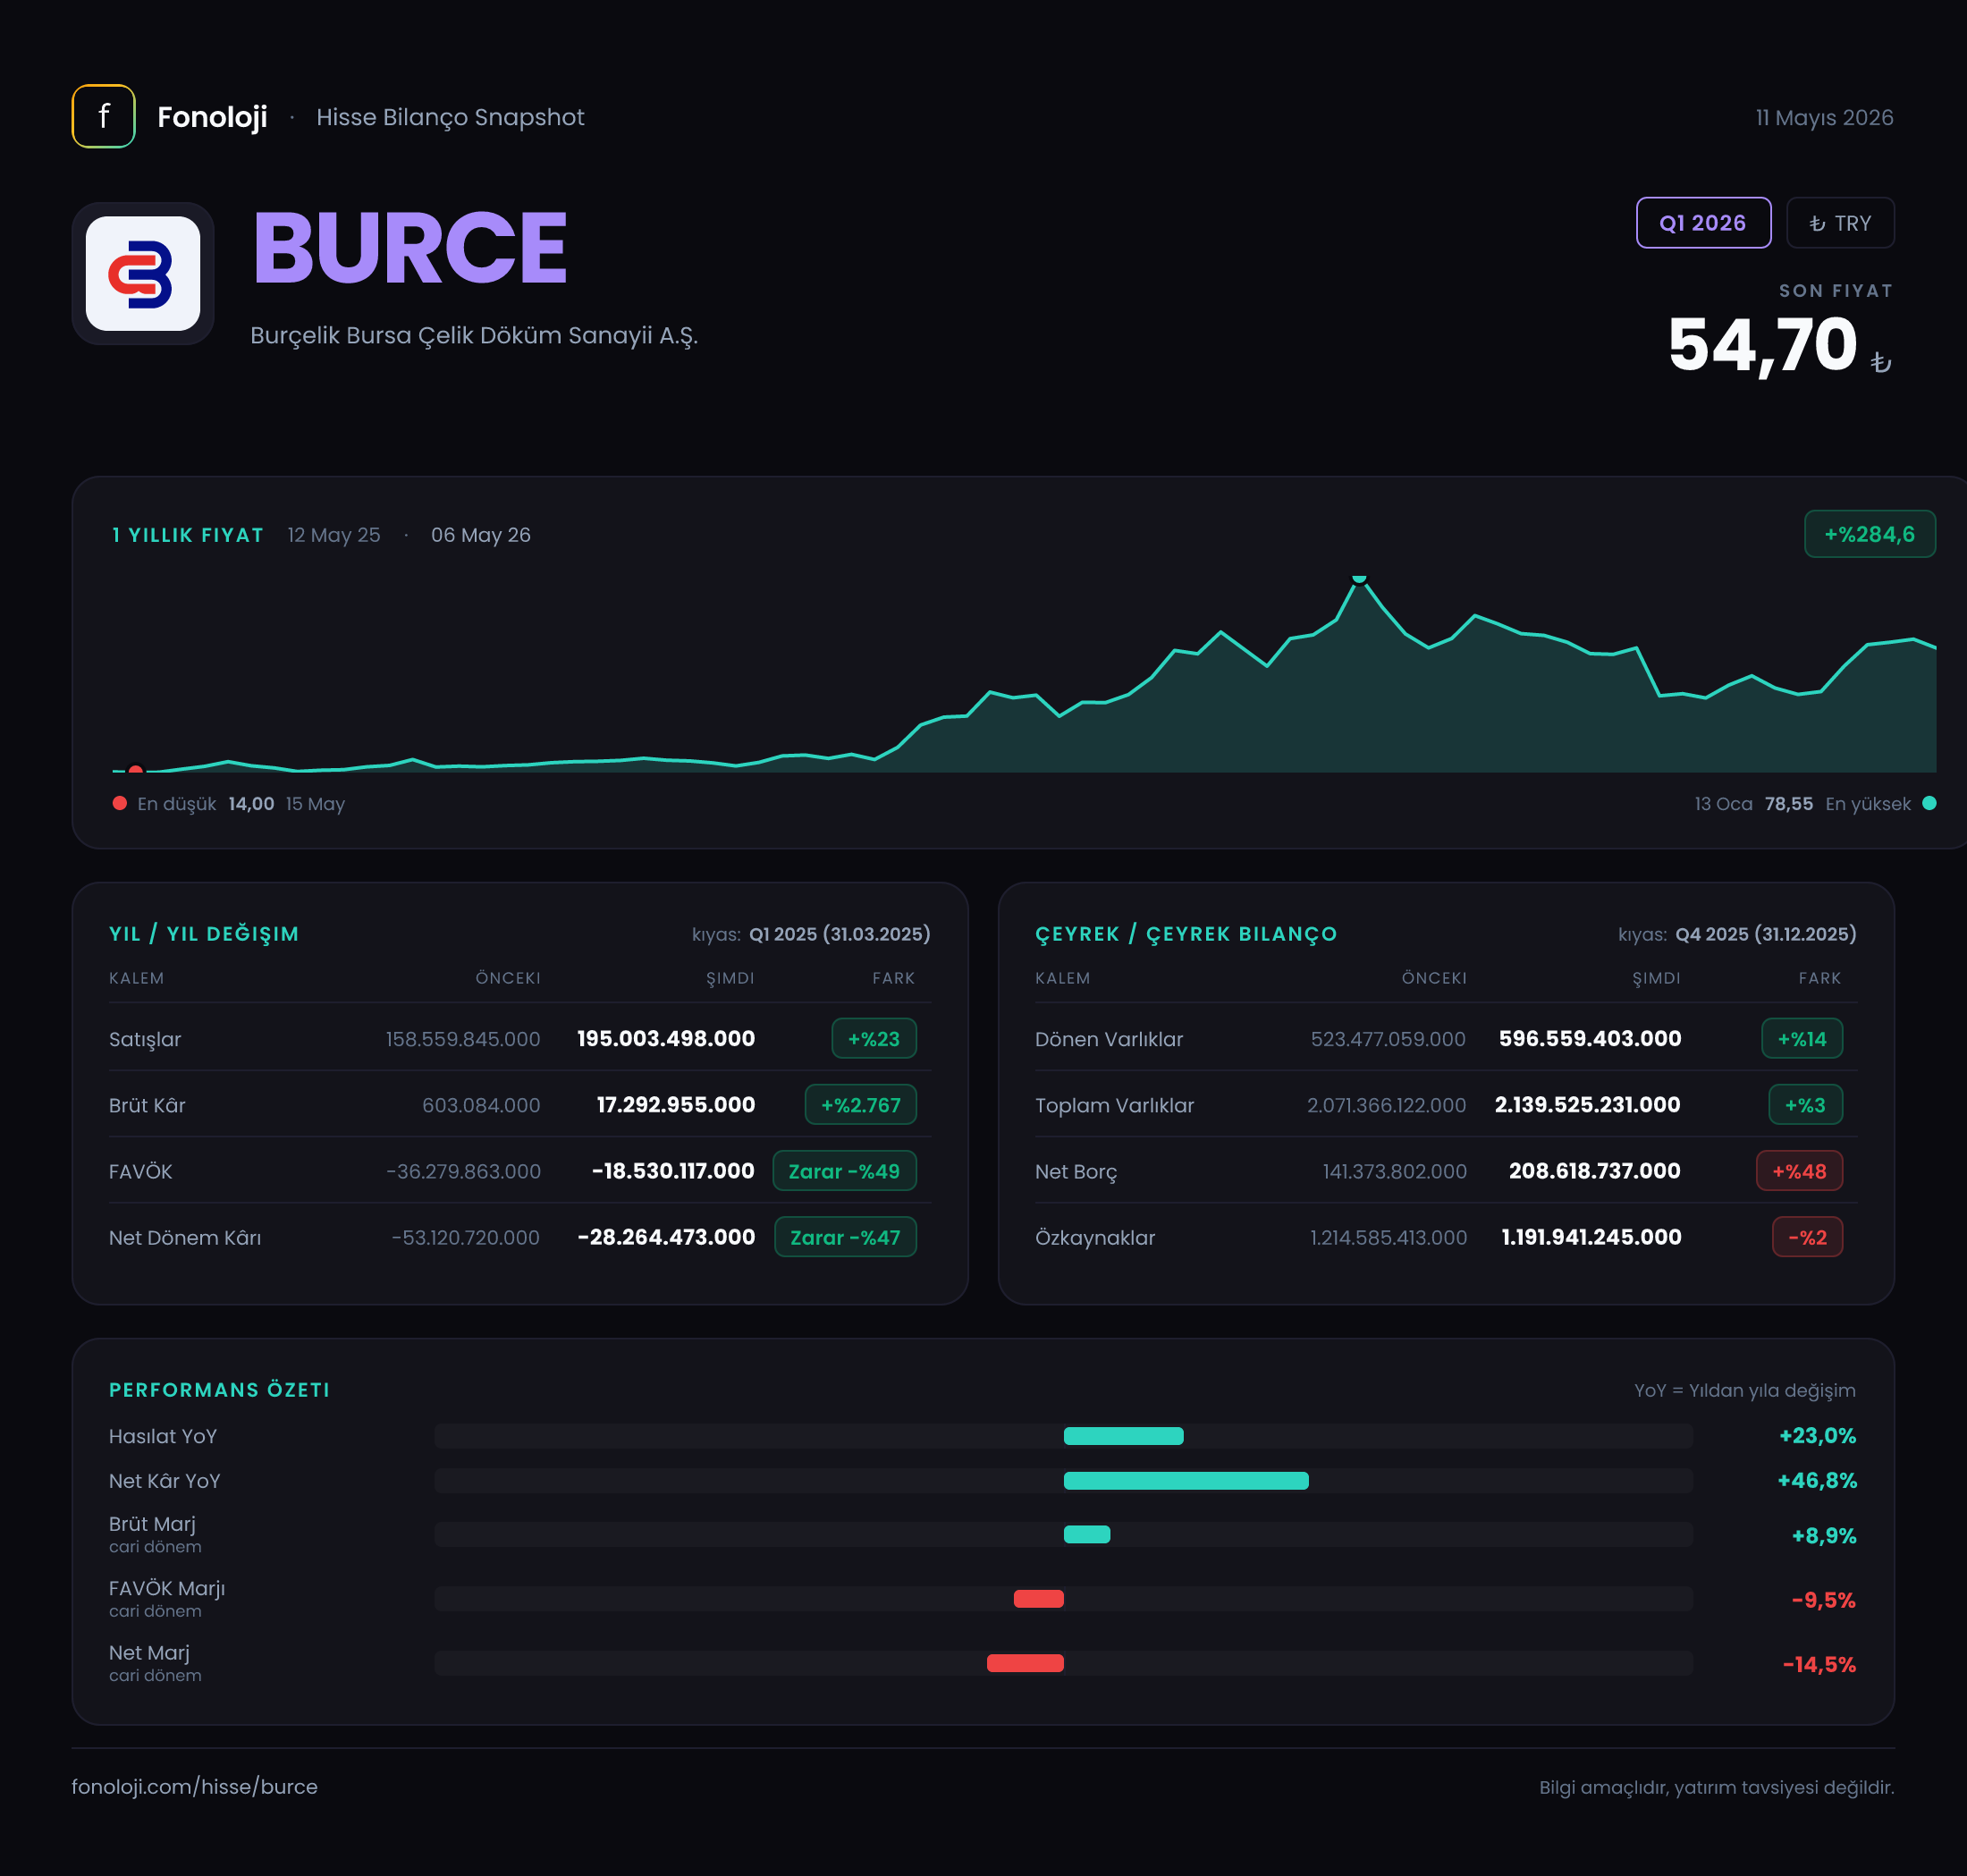Click the 'Özkaynaklar' row label
The width and height of the screenshot is (1967, 1876).
[x=1095, y=1237]
